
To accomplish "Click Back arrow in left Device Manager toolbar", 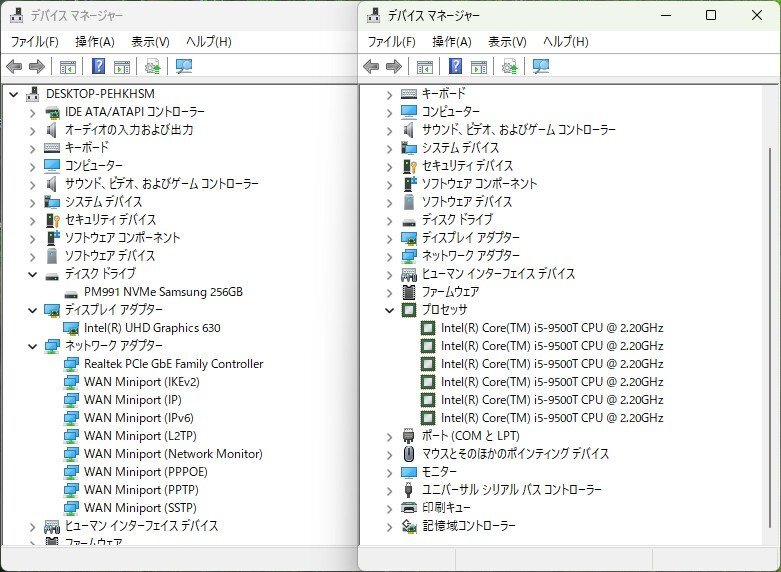I will point(14,66).
